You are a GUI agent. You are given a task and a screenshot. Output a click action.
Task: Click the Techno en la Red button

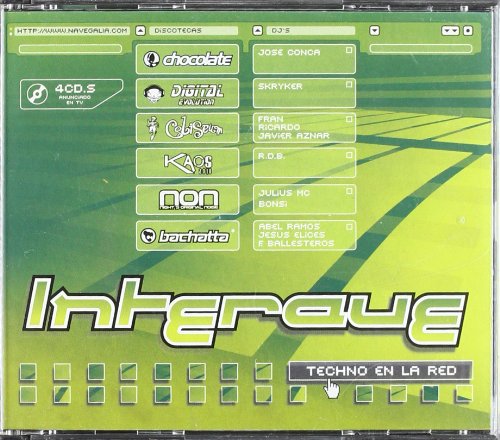pyautogui.click(x=380, y=371)
